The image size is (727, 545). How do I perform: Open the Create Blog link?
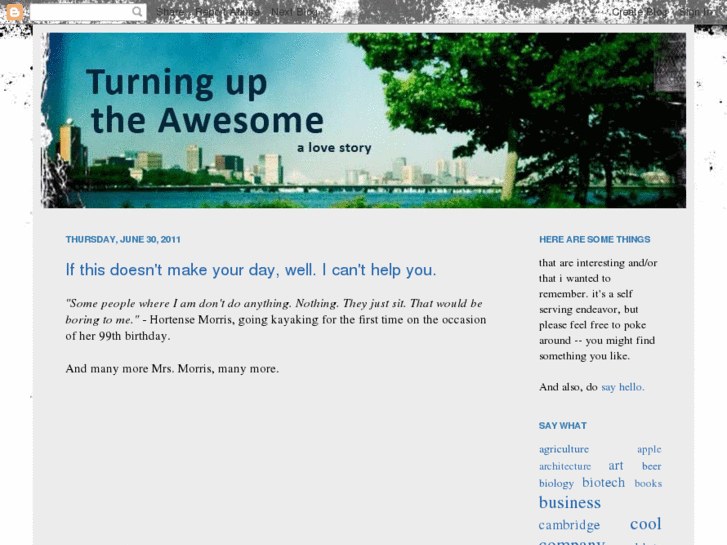coord(639,12)
